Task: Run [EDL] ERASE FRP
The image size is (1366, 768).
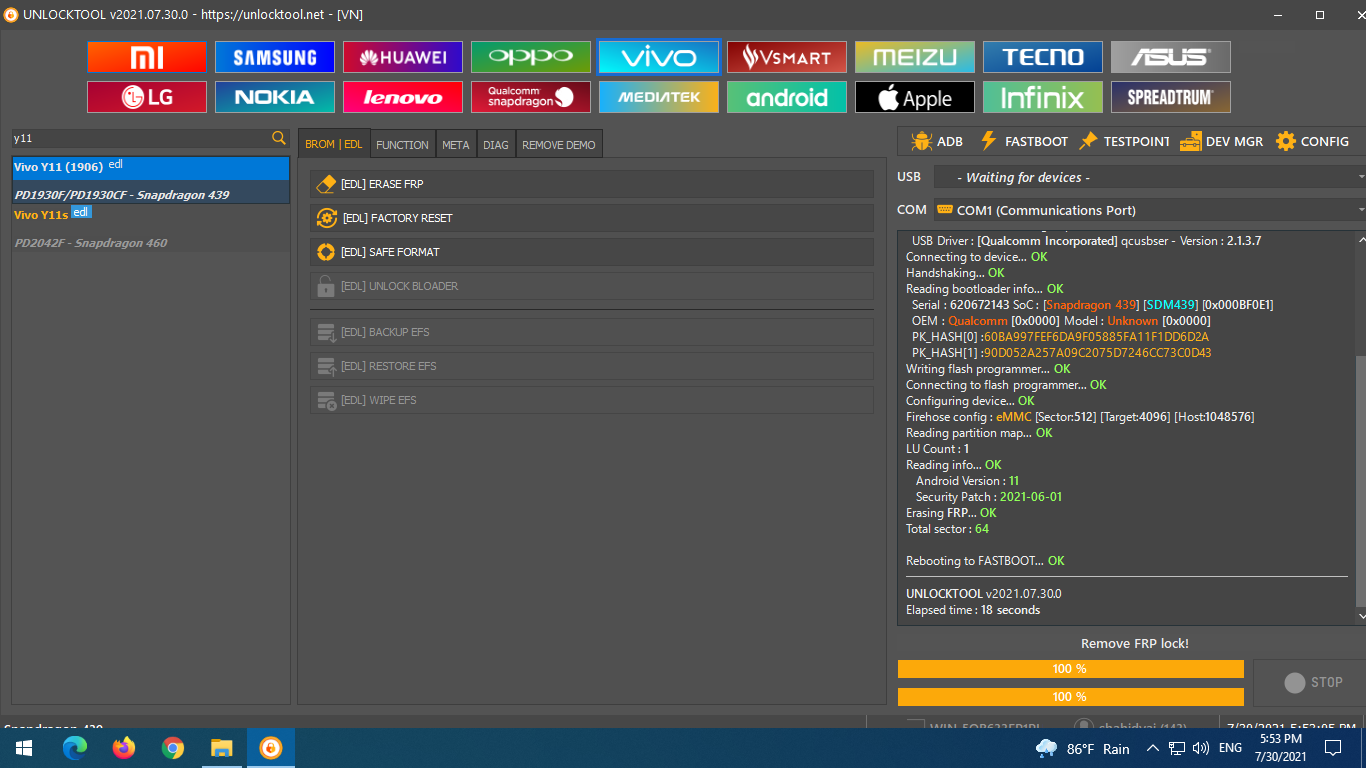Action: tap(592, 184)
